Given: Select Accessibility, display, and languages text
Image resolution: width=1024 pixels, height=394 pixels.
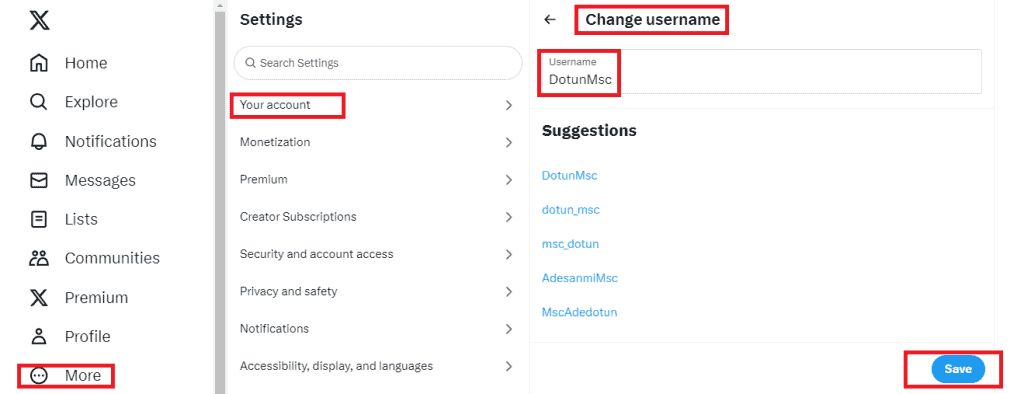Looking at the screenshot, I should (x=336, y=366).
